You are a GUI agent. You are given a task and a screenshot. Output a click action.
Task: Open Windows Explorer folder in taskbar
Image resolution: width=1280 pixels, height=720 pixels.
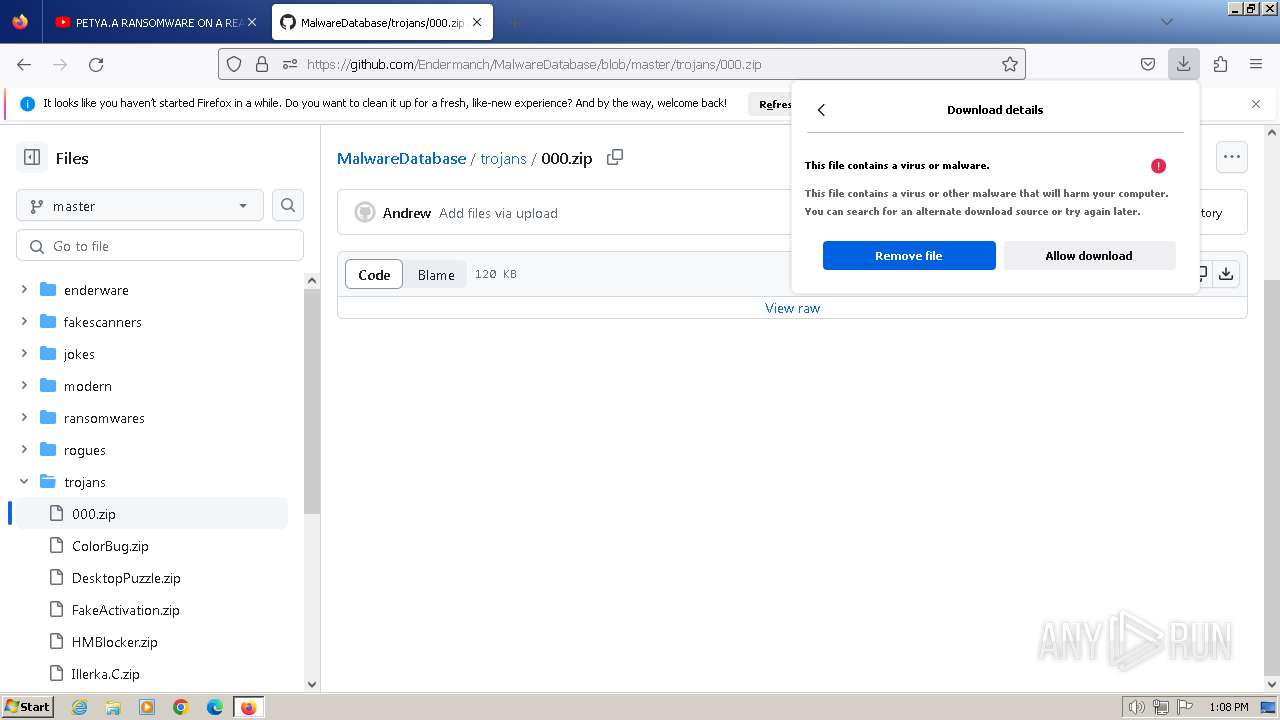(x=113, y=707)
